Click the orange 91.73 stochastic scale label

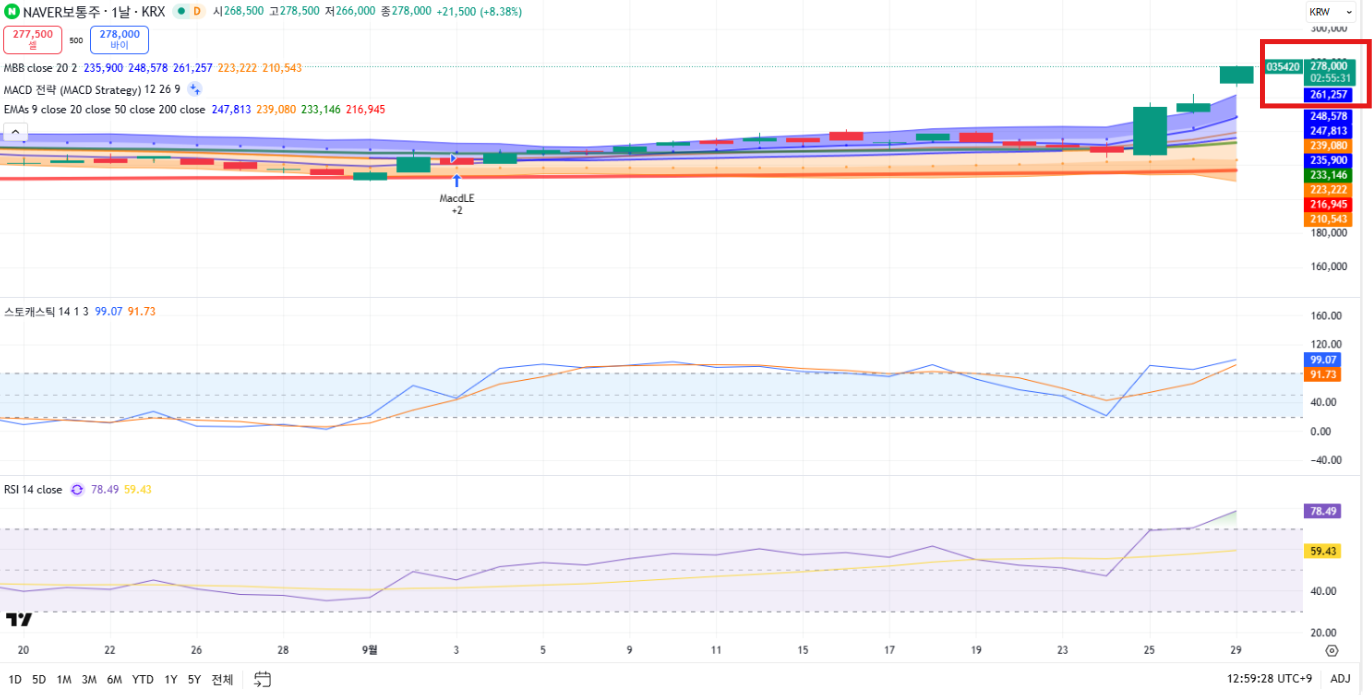1323,374
